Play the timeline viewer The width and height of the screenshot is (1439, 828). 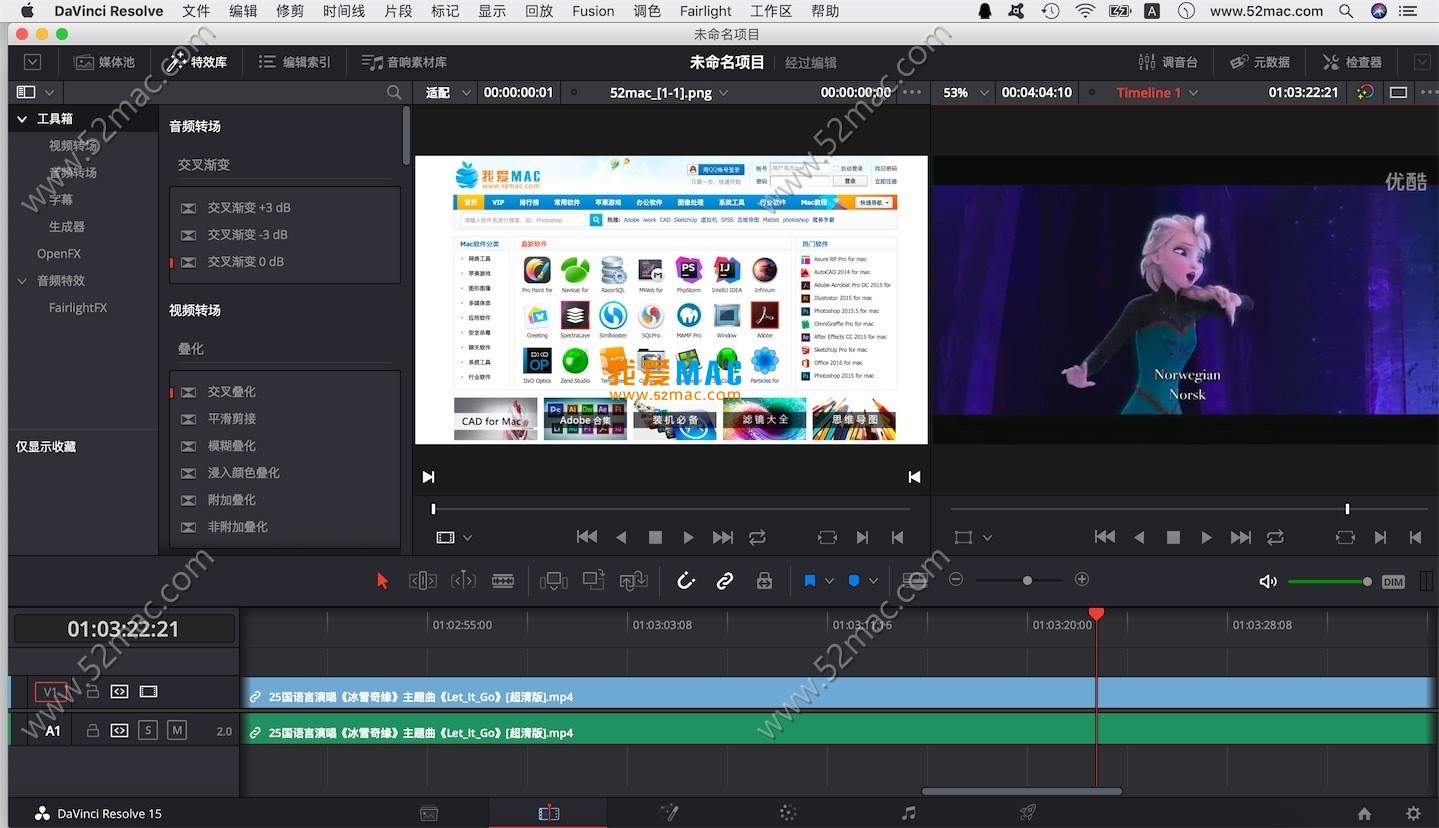coord(1206,537)
